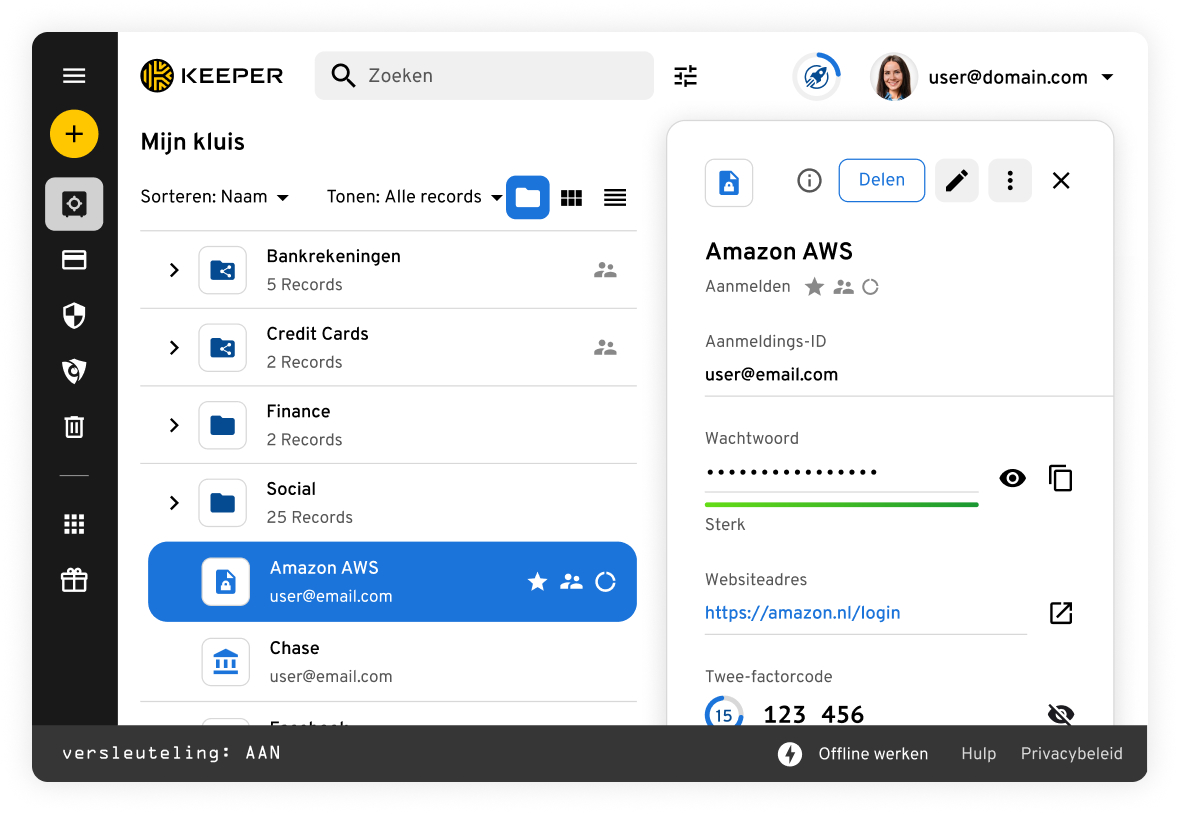1180x814 pixels.
Task: Show record info icon
Action: point(809,181)
